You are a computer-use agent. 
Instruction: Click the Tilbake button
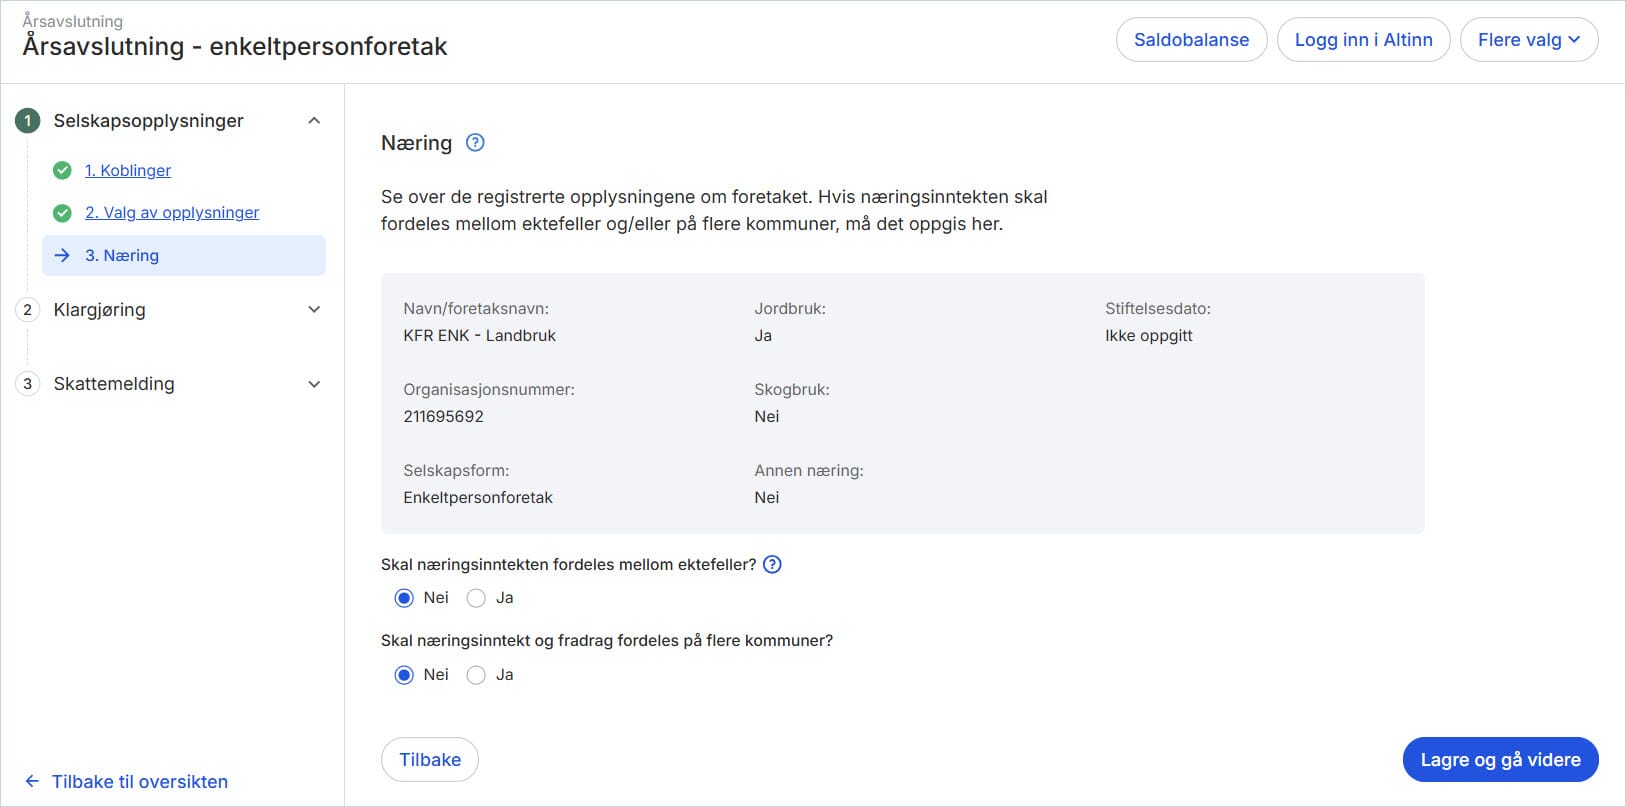tap(429, 759)
